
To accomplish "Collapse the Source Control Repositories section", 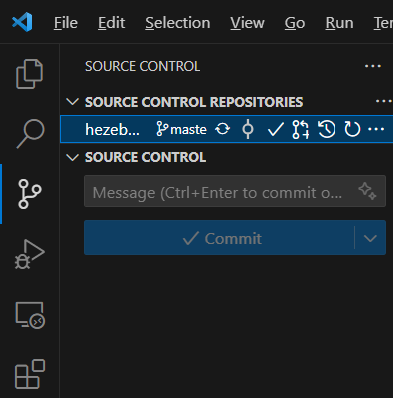I will click(72, 102).
